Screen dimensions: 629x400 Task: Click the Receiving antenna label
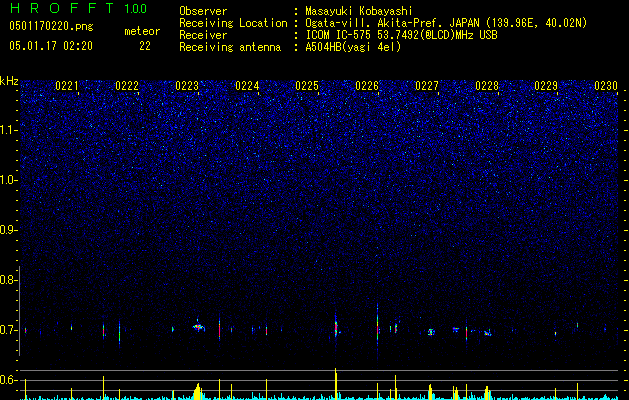click(x=230, y=47)
